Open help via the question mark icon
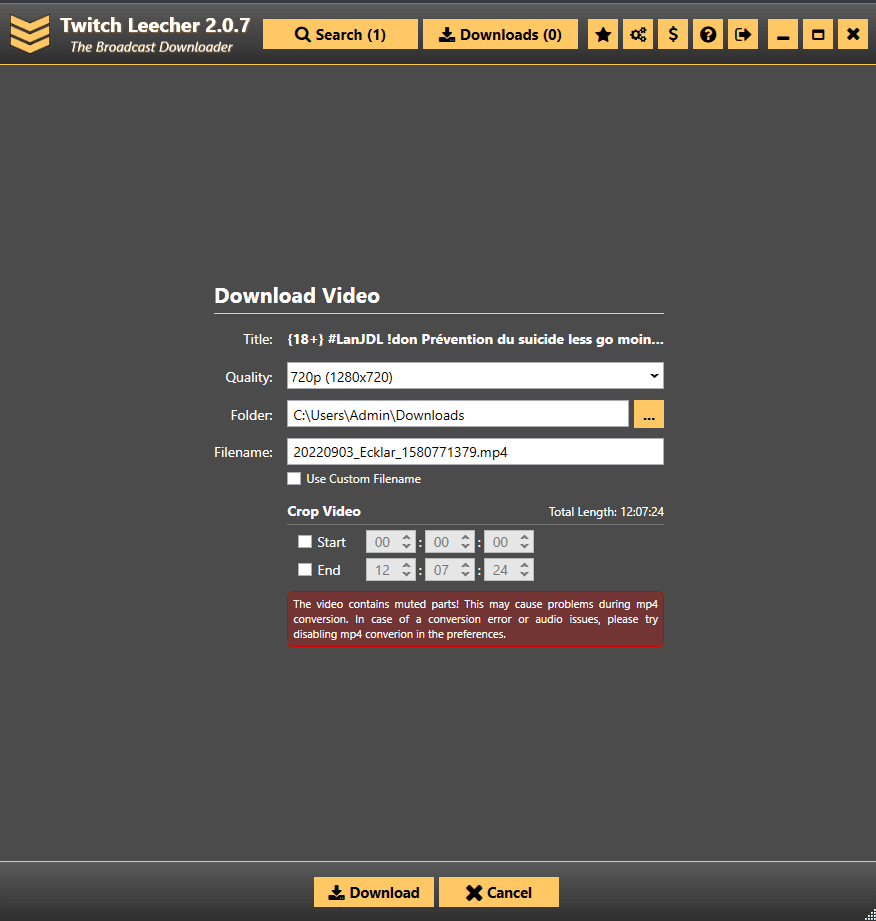Viewport: 876px width, 921px height. pos(708,35)
